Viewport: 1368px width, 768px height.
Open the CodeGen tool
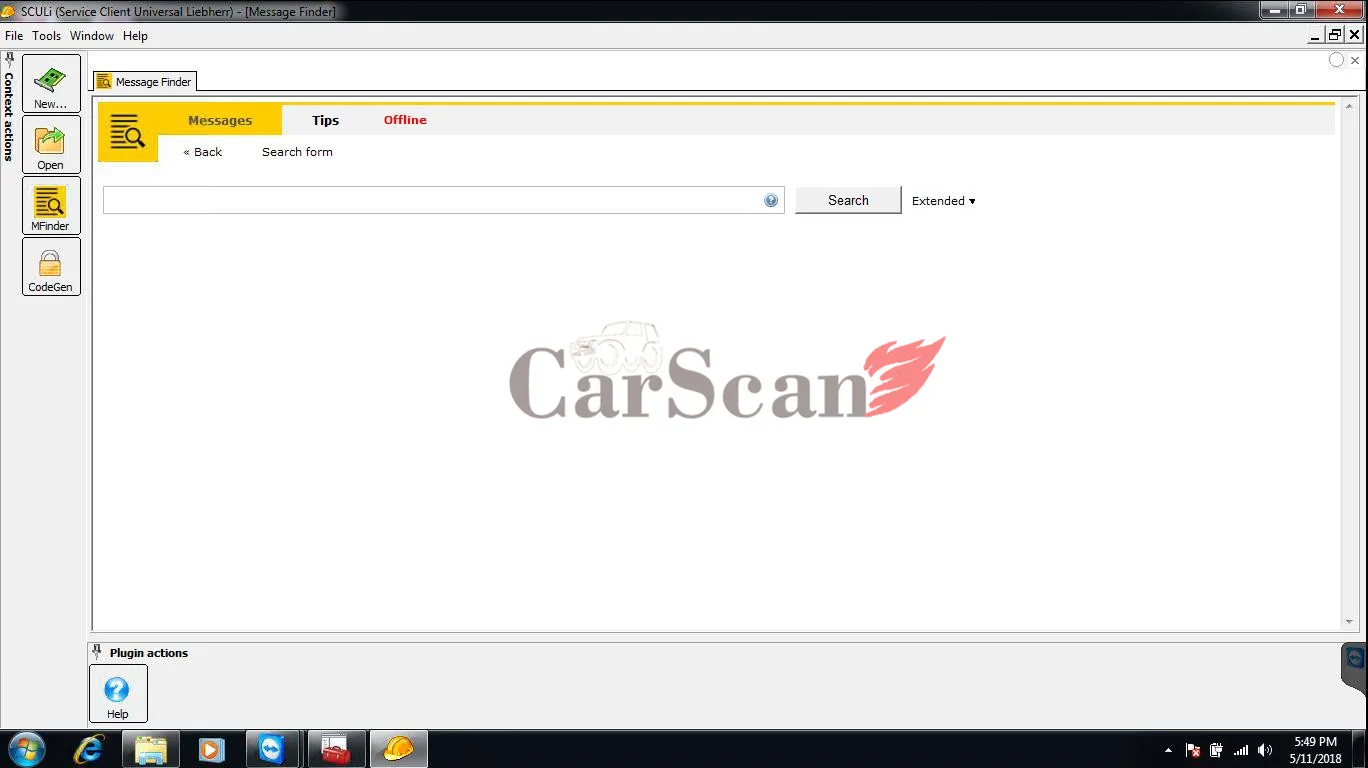click(51, 267)
